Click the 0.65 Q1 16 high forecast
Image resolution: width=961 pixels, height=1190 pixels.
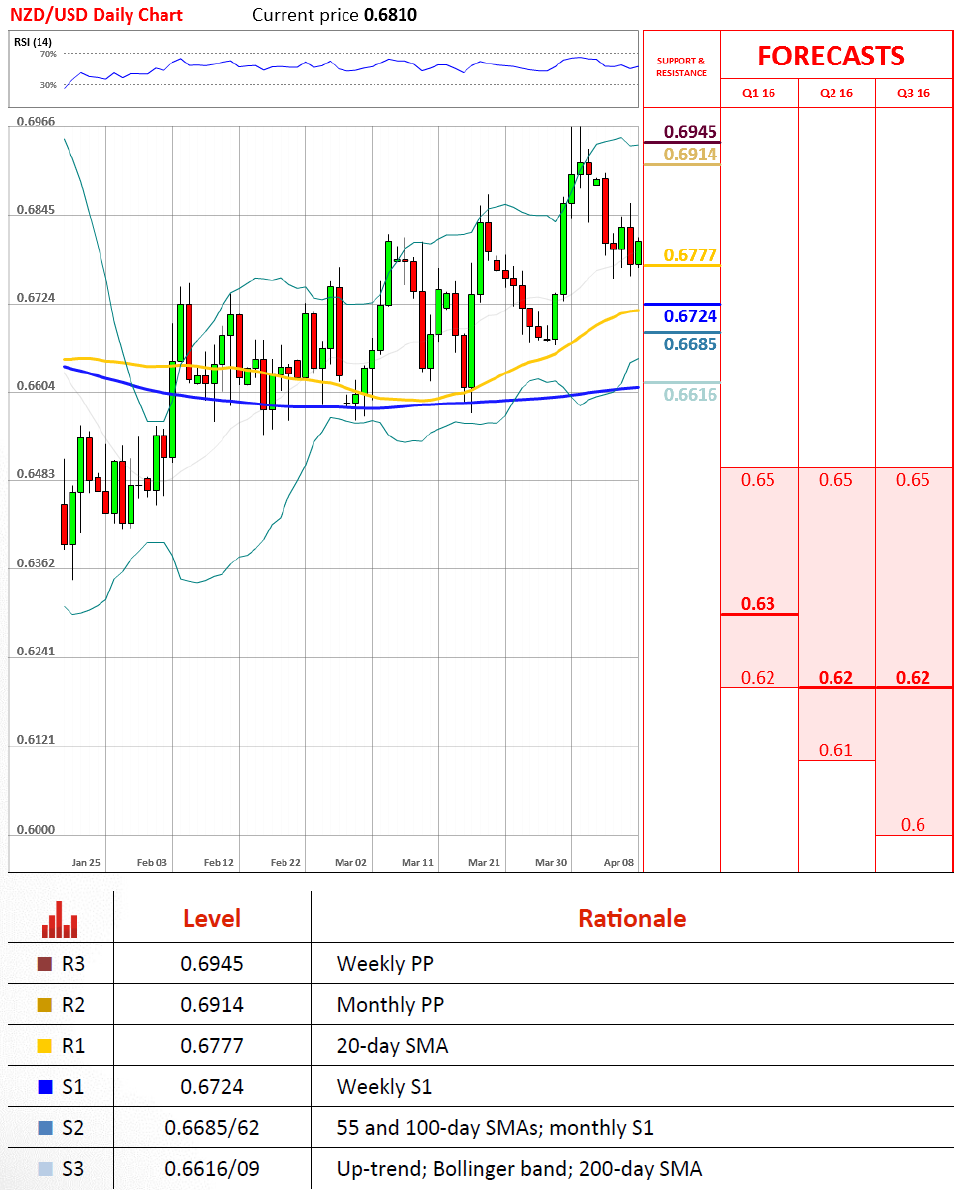pyautogui.click(x=758, y=480)
